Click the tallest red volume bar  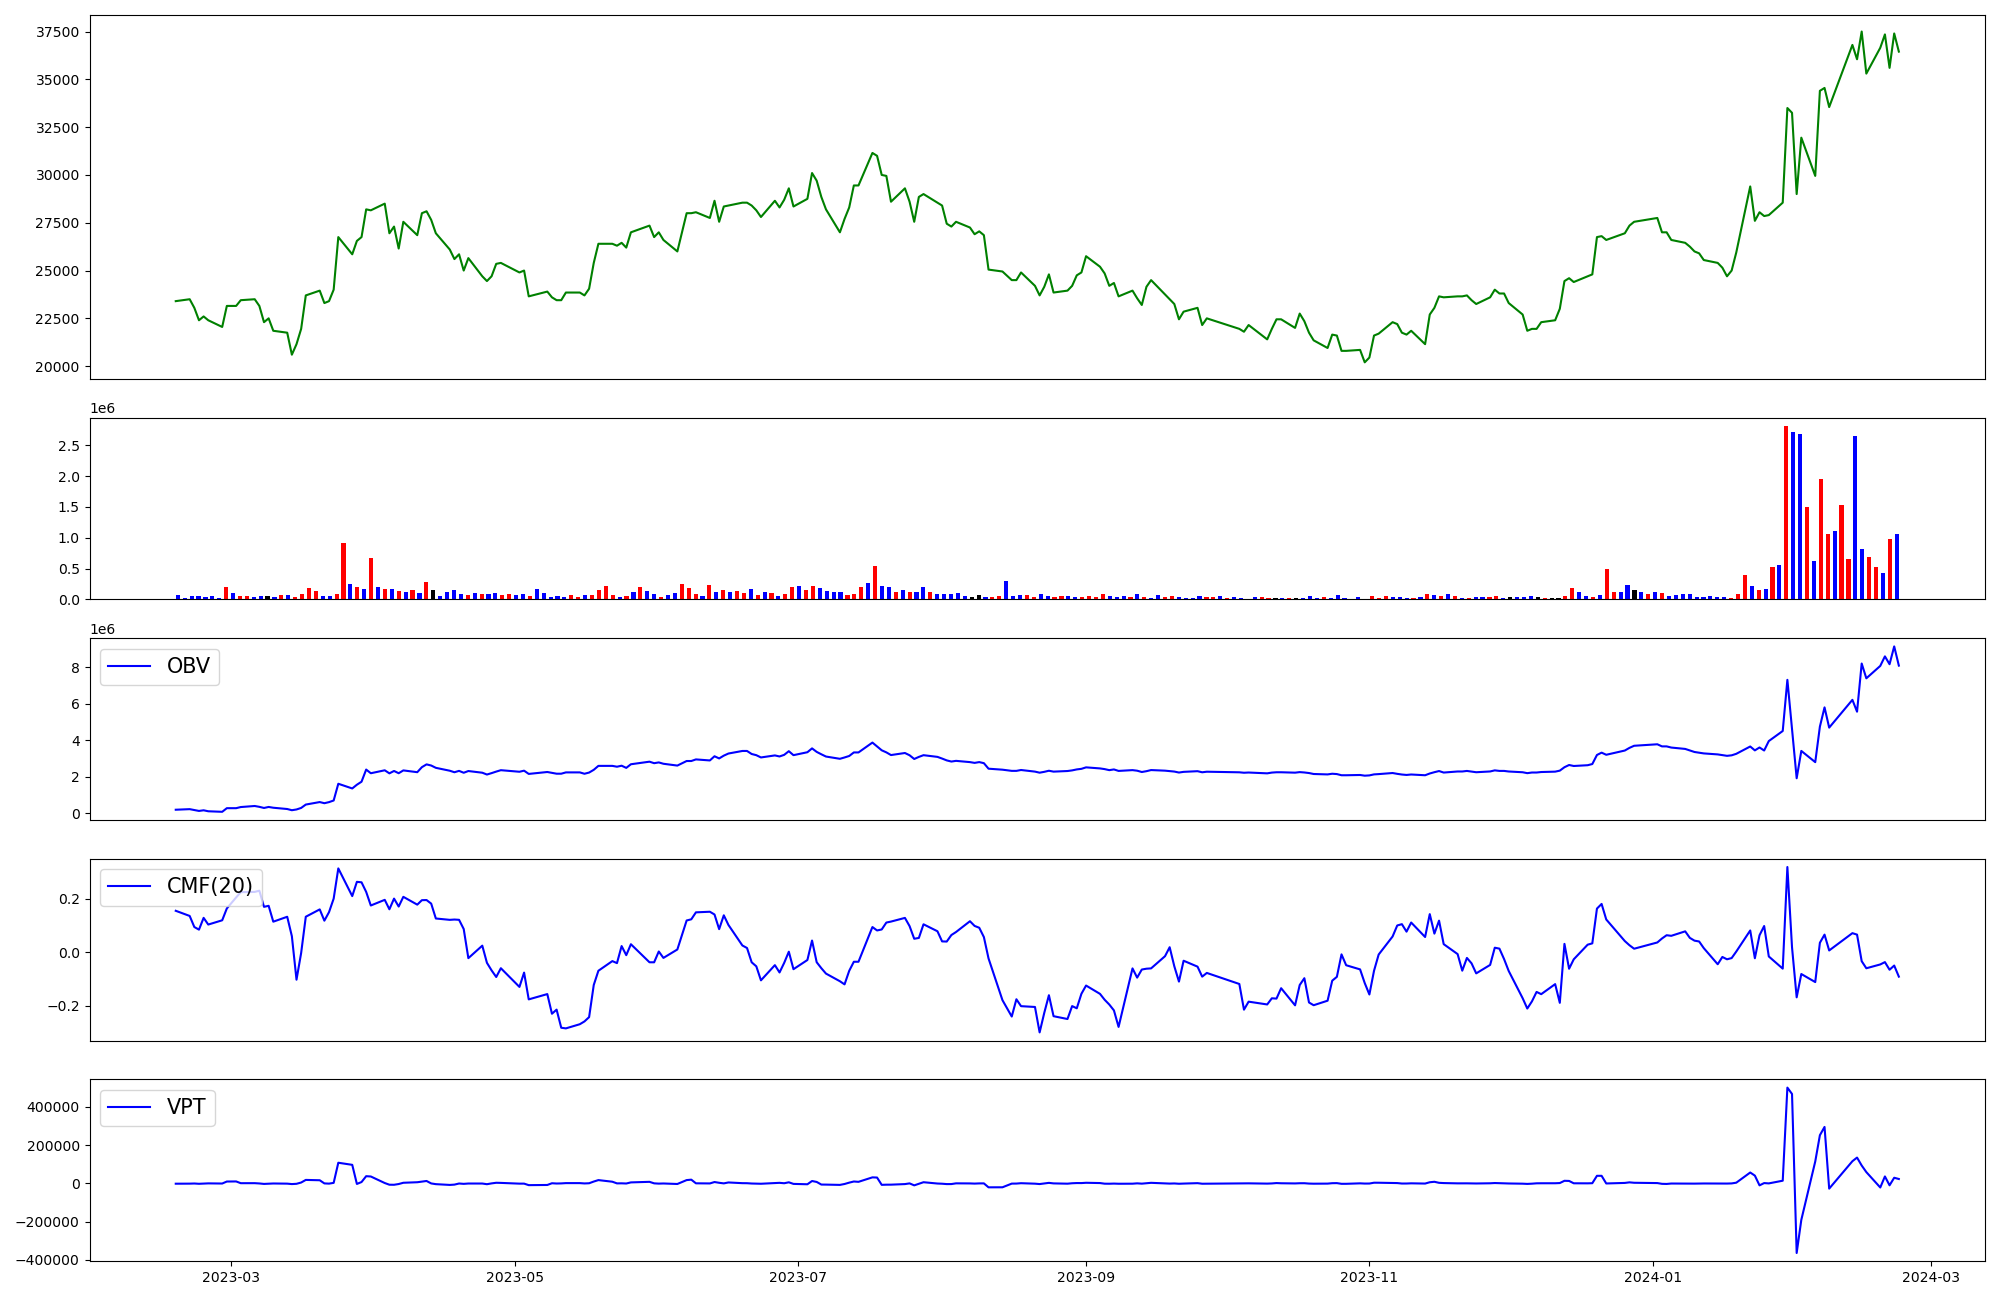tap(1786, 512)
